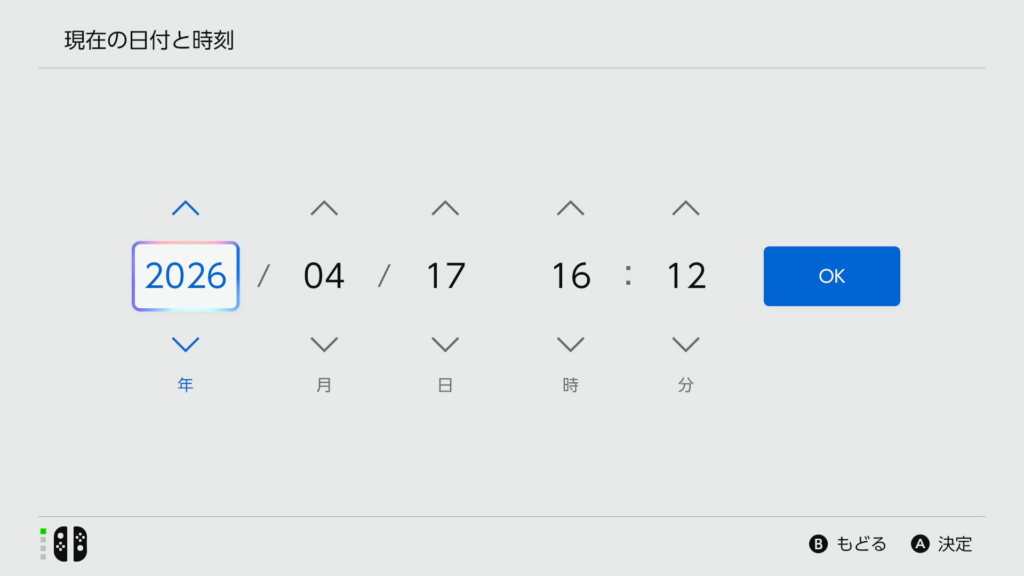Viewport: 1024px width, 576px height.
Task: Increase the year with the up arrow
Action: pyautogui.click(x=185, y=208)
